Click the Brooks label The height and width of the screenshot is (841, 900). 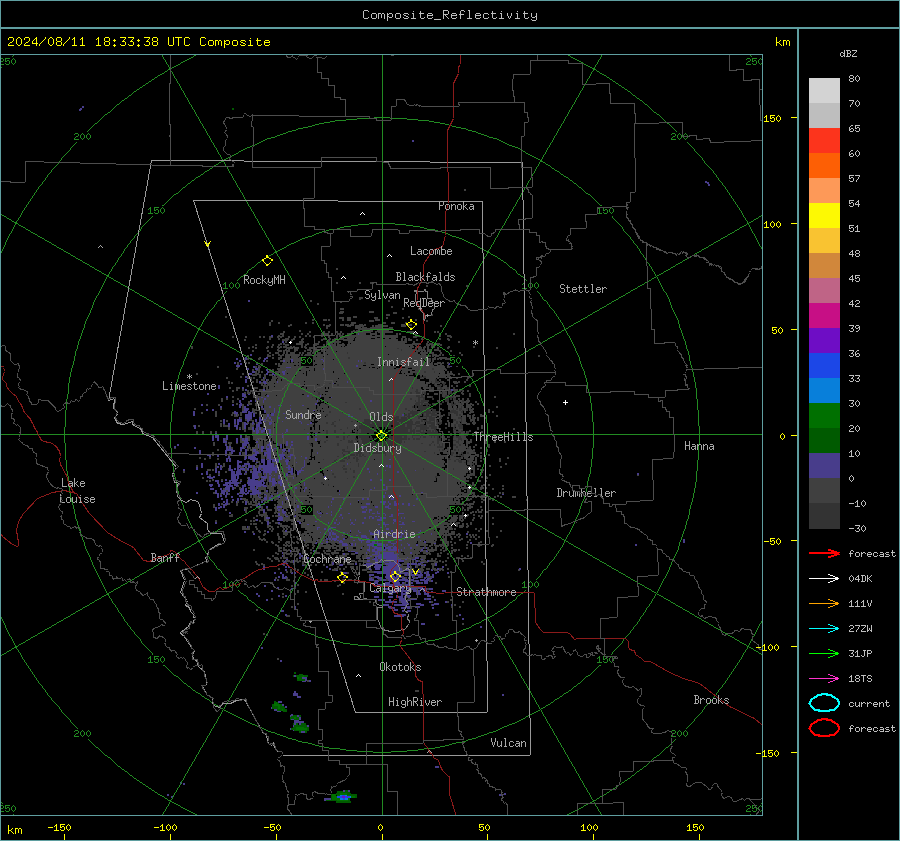tap(711, 700)
